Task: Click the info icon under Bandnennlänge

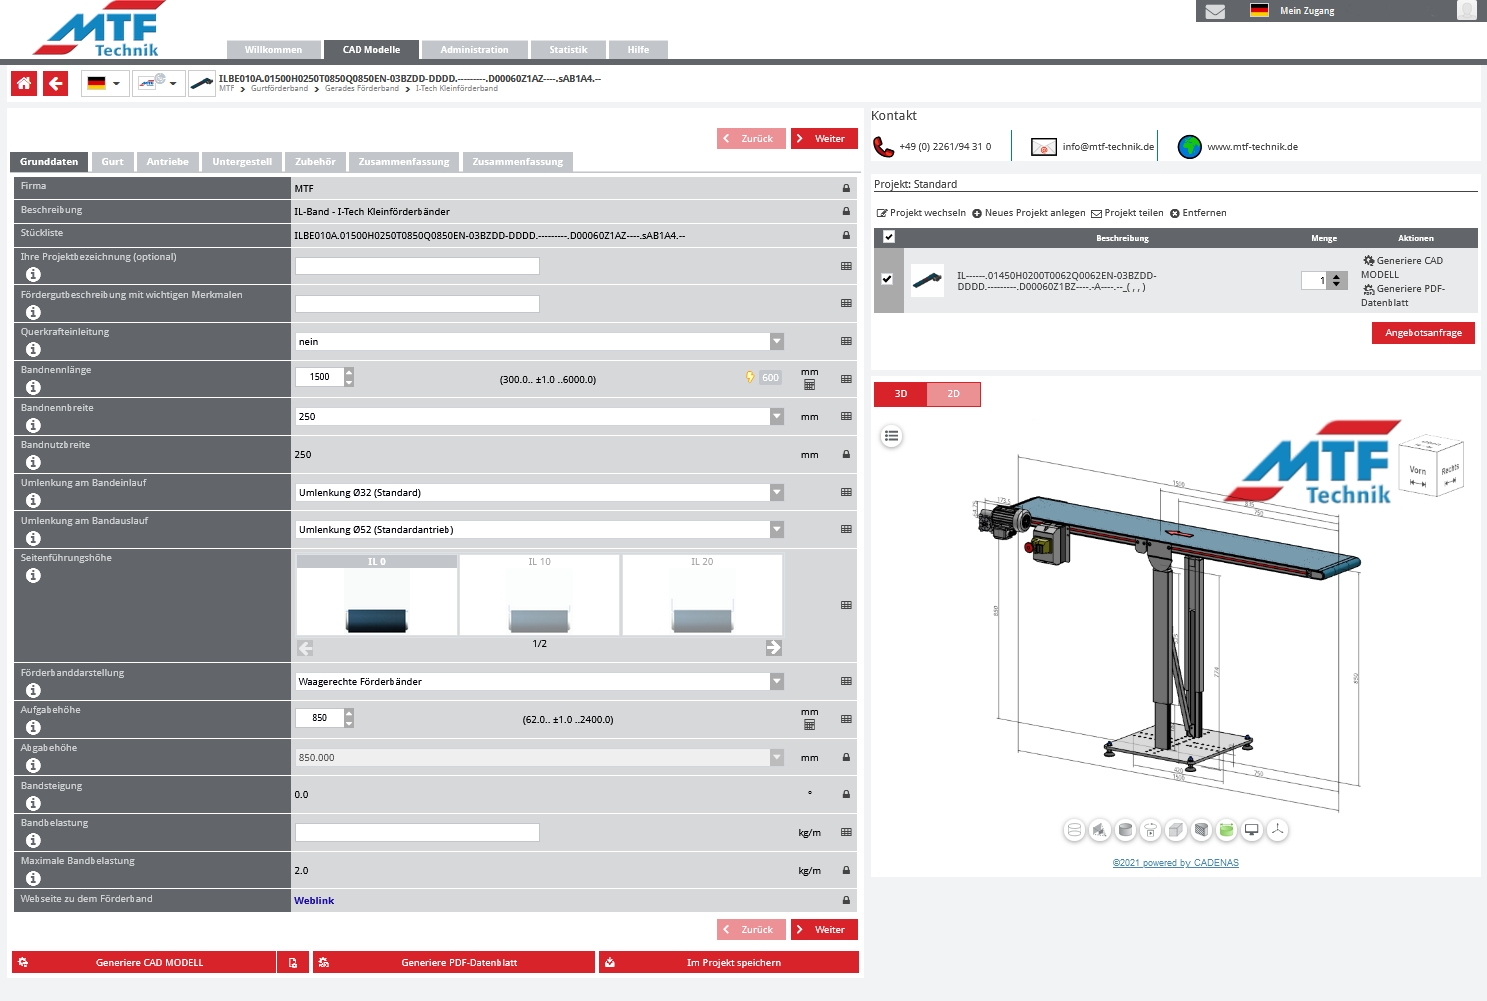Action: pos(33,387)
